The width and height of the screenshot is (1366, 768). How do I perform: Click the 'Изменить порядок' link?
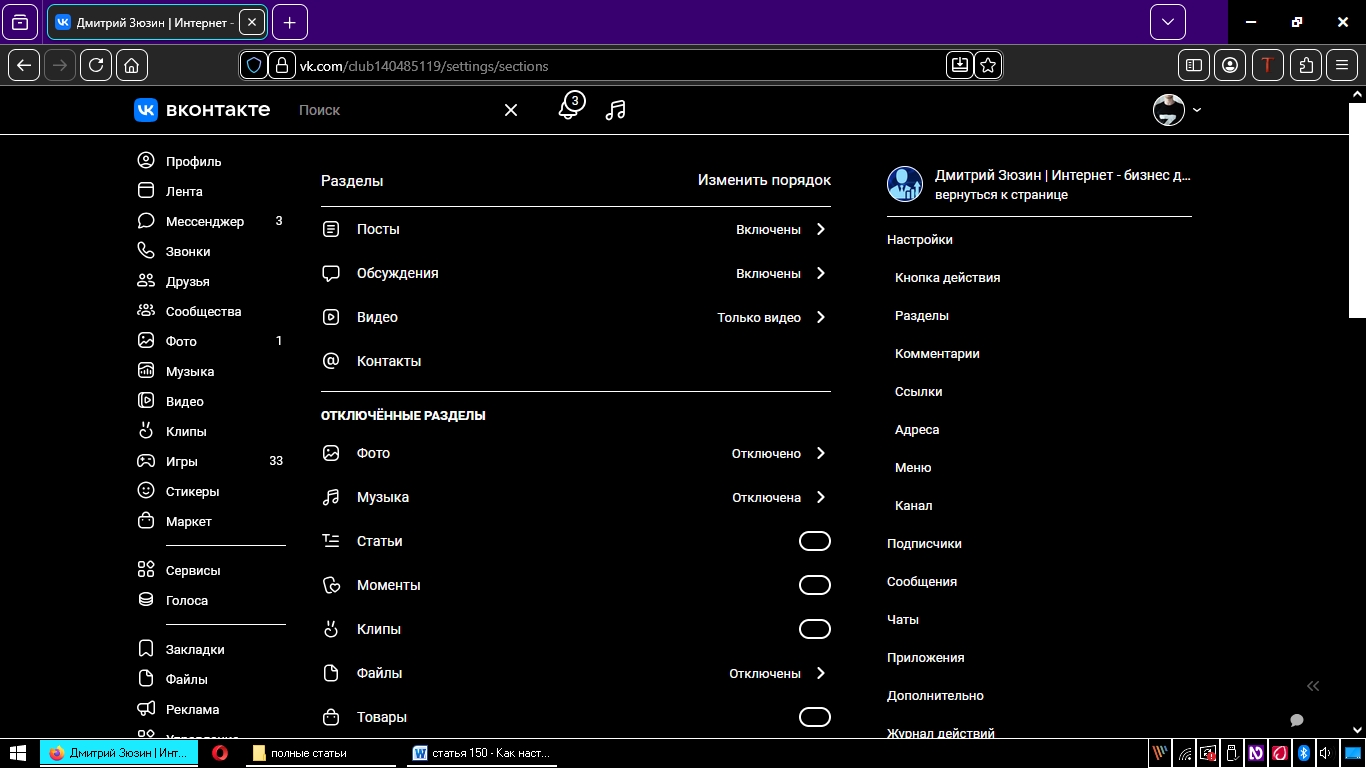(x=764, y=181)
